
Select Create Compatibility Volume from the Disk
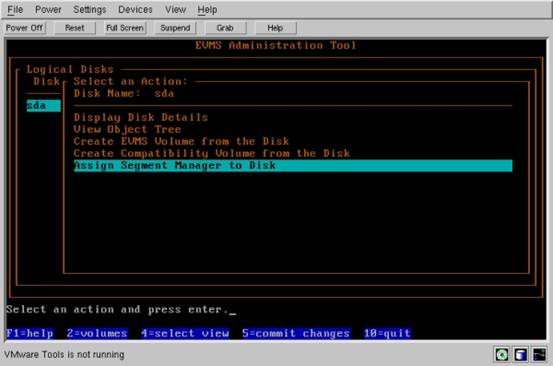[x=212, y=153]
